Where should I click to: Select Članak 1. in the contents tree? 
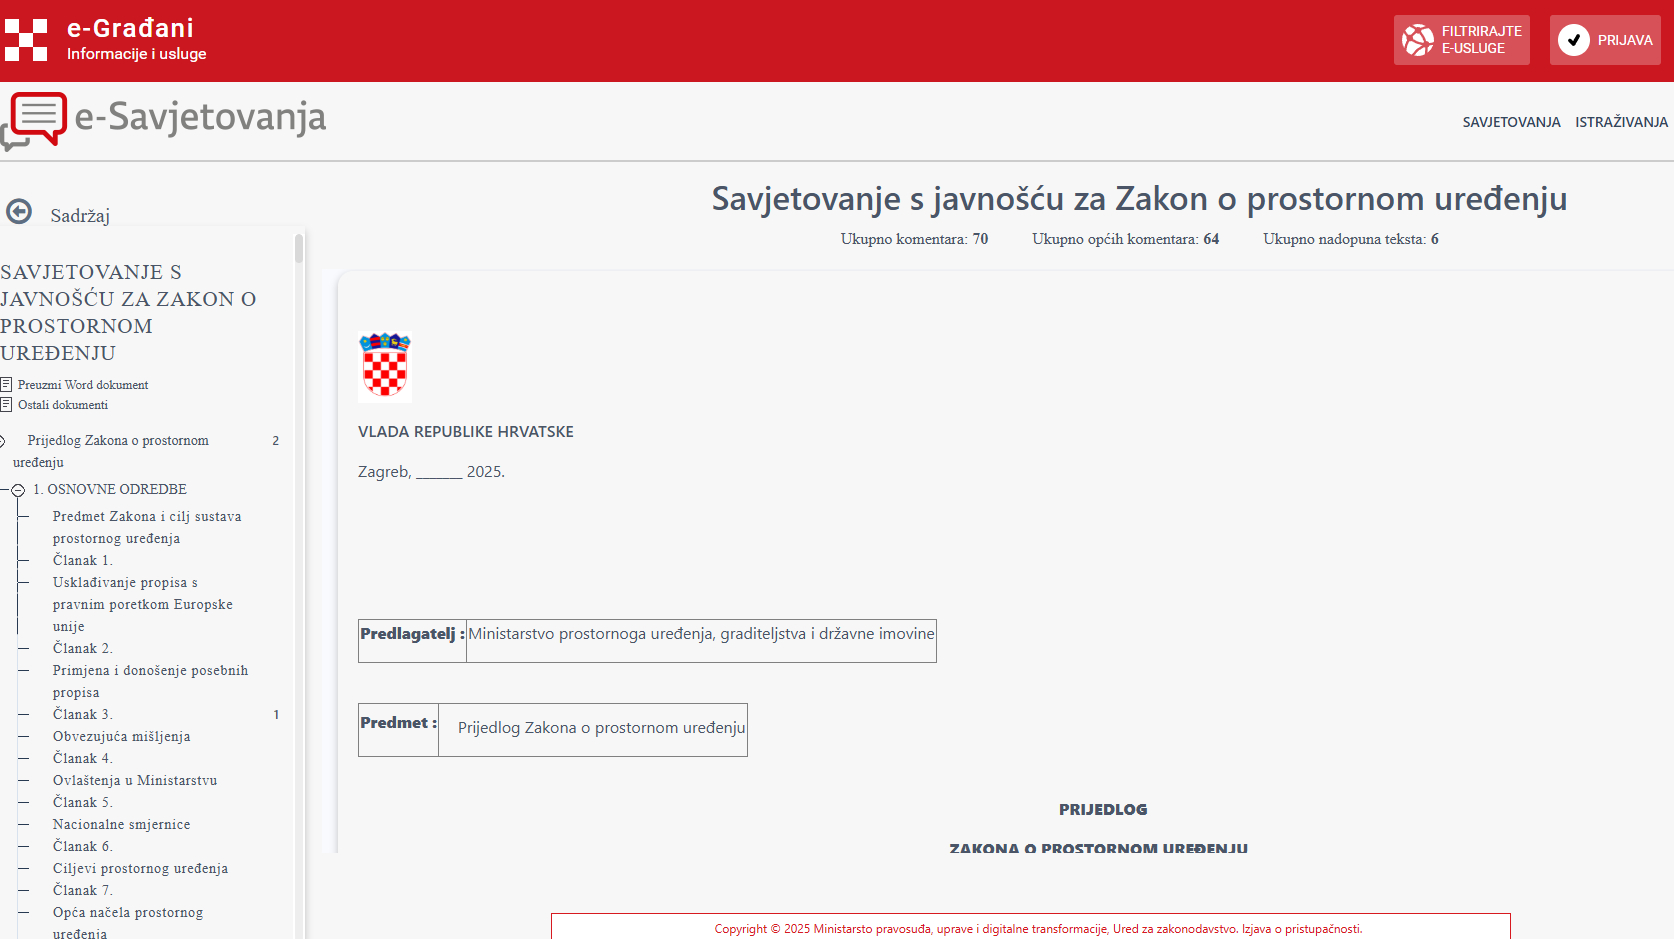pyautogui.click(x=83, y=560)
